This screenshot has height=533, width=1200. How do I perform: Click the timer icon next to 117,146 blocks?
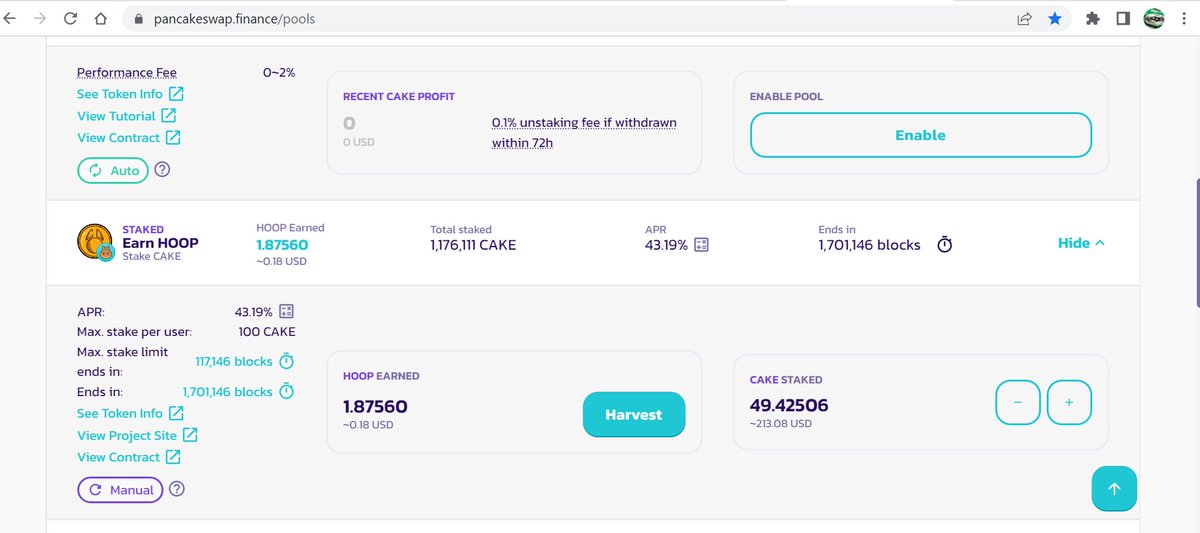[x=286, y=361]
